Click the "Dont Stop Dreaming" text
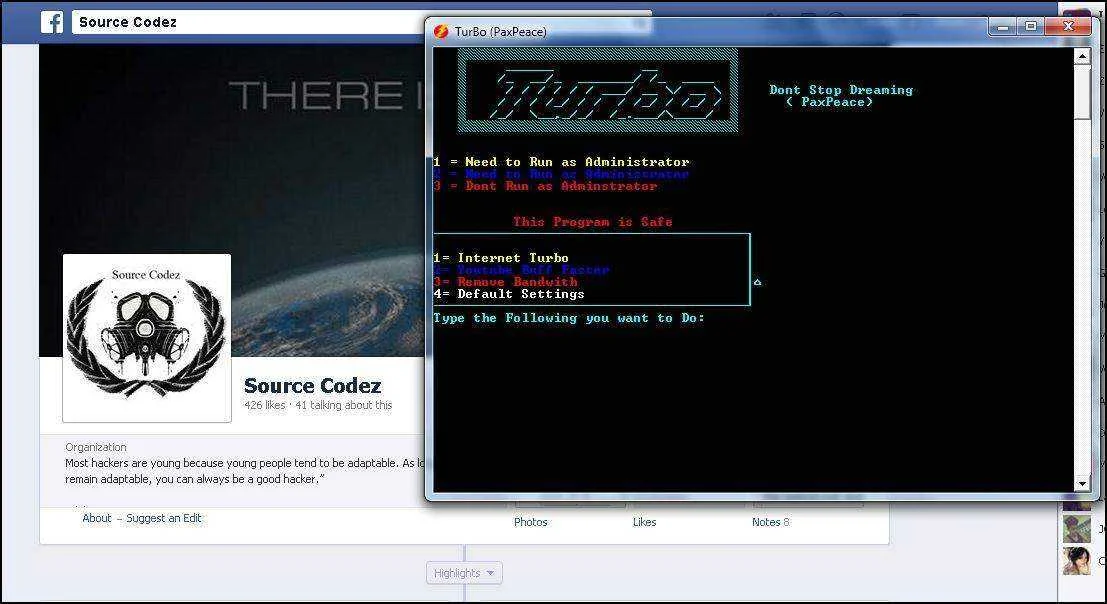Viewport: 1107px width, 604px height. 841,90
